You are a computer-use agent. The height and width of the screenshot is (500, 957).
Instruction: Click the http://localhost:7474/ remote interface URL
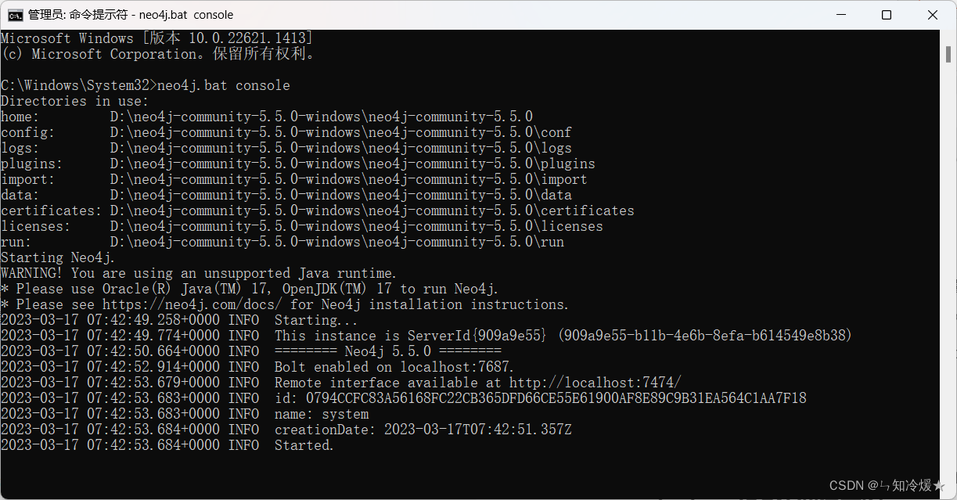click(595, 383)
